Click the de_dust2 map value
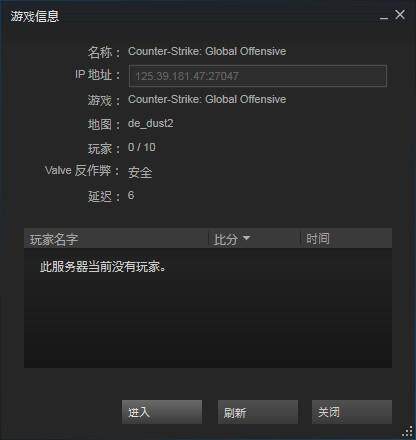This screenshot has height=440, width=416. 151,124
